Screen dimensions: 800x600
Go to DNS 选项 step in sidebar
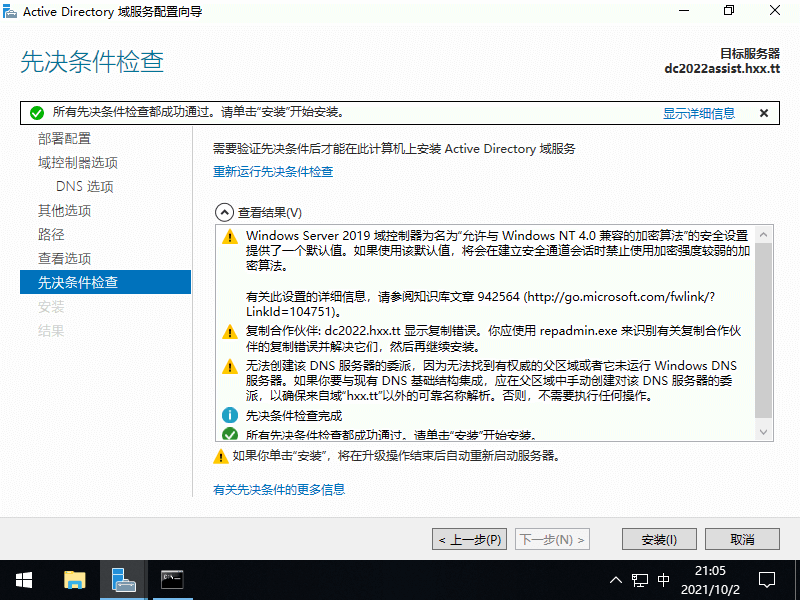click(85, 187)
